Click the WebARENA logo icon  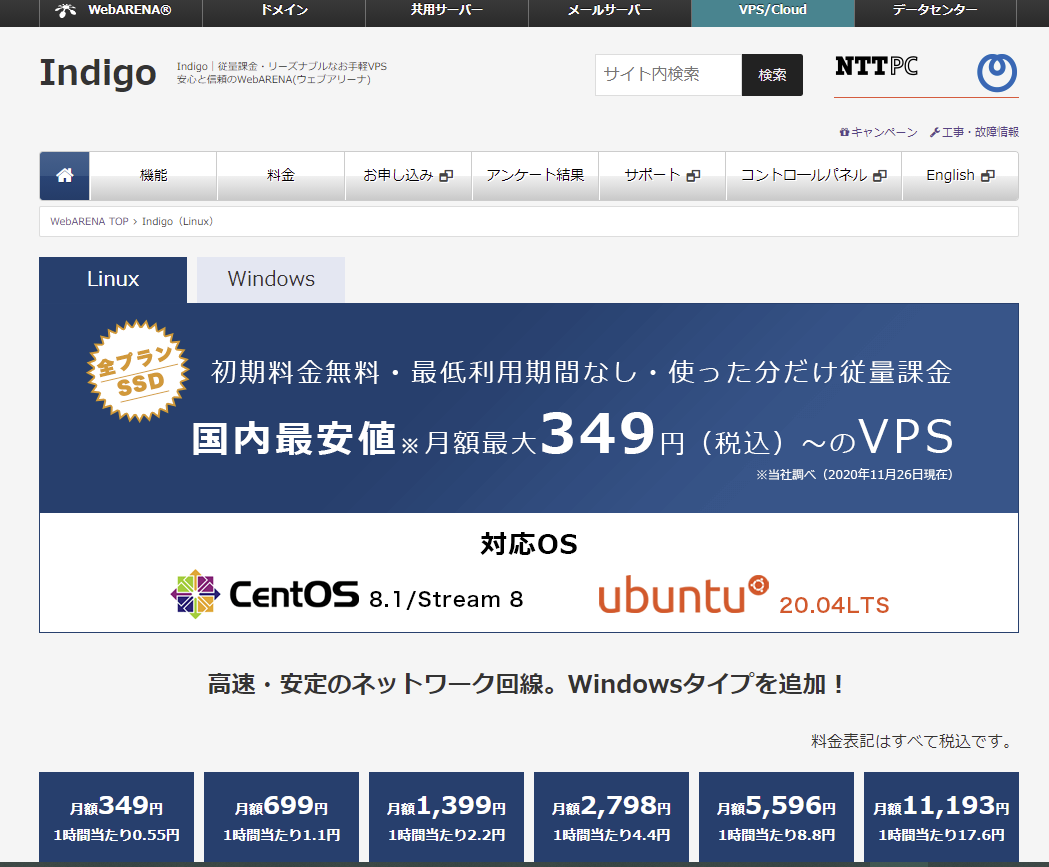65,10
